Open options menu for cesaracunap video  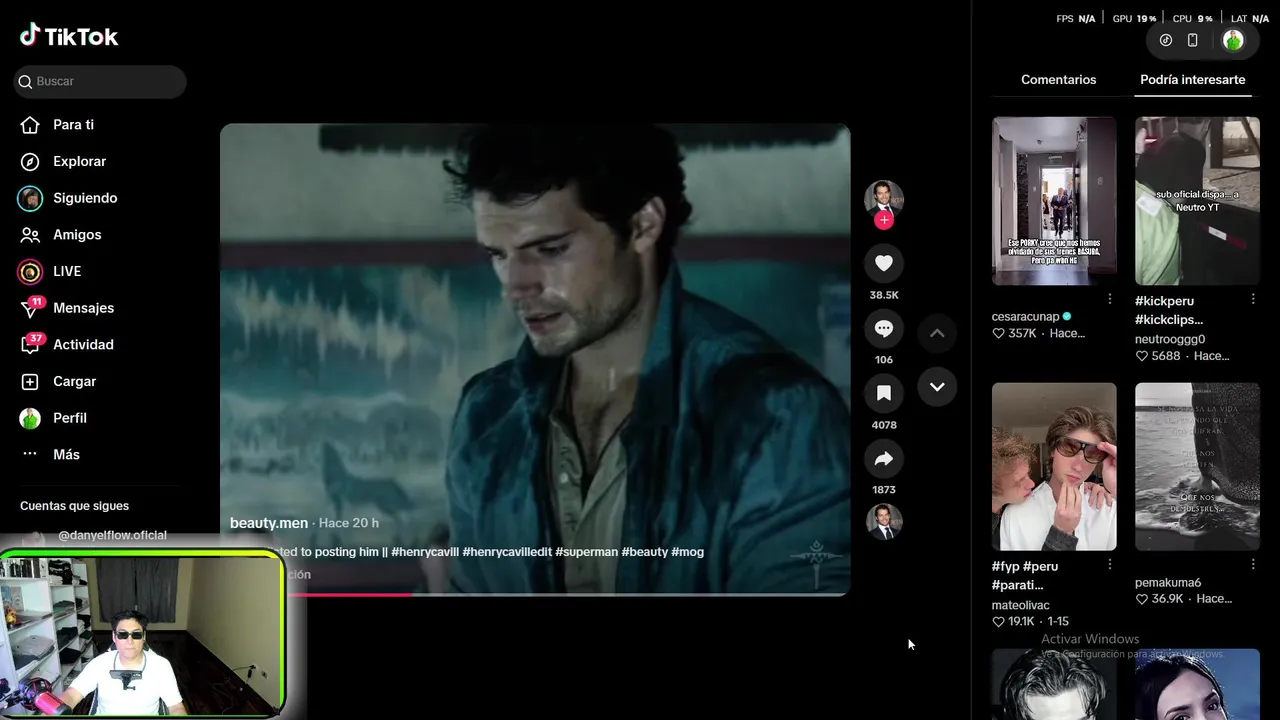(x=1110, y=299)
